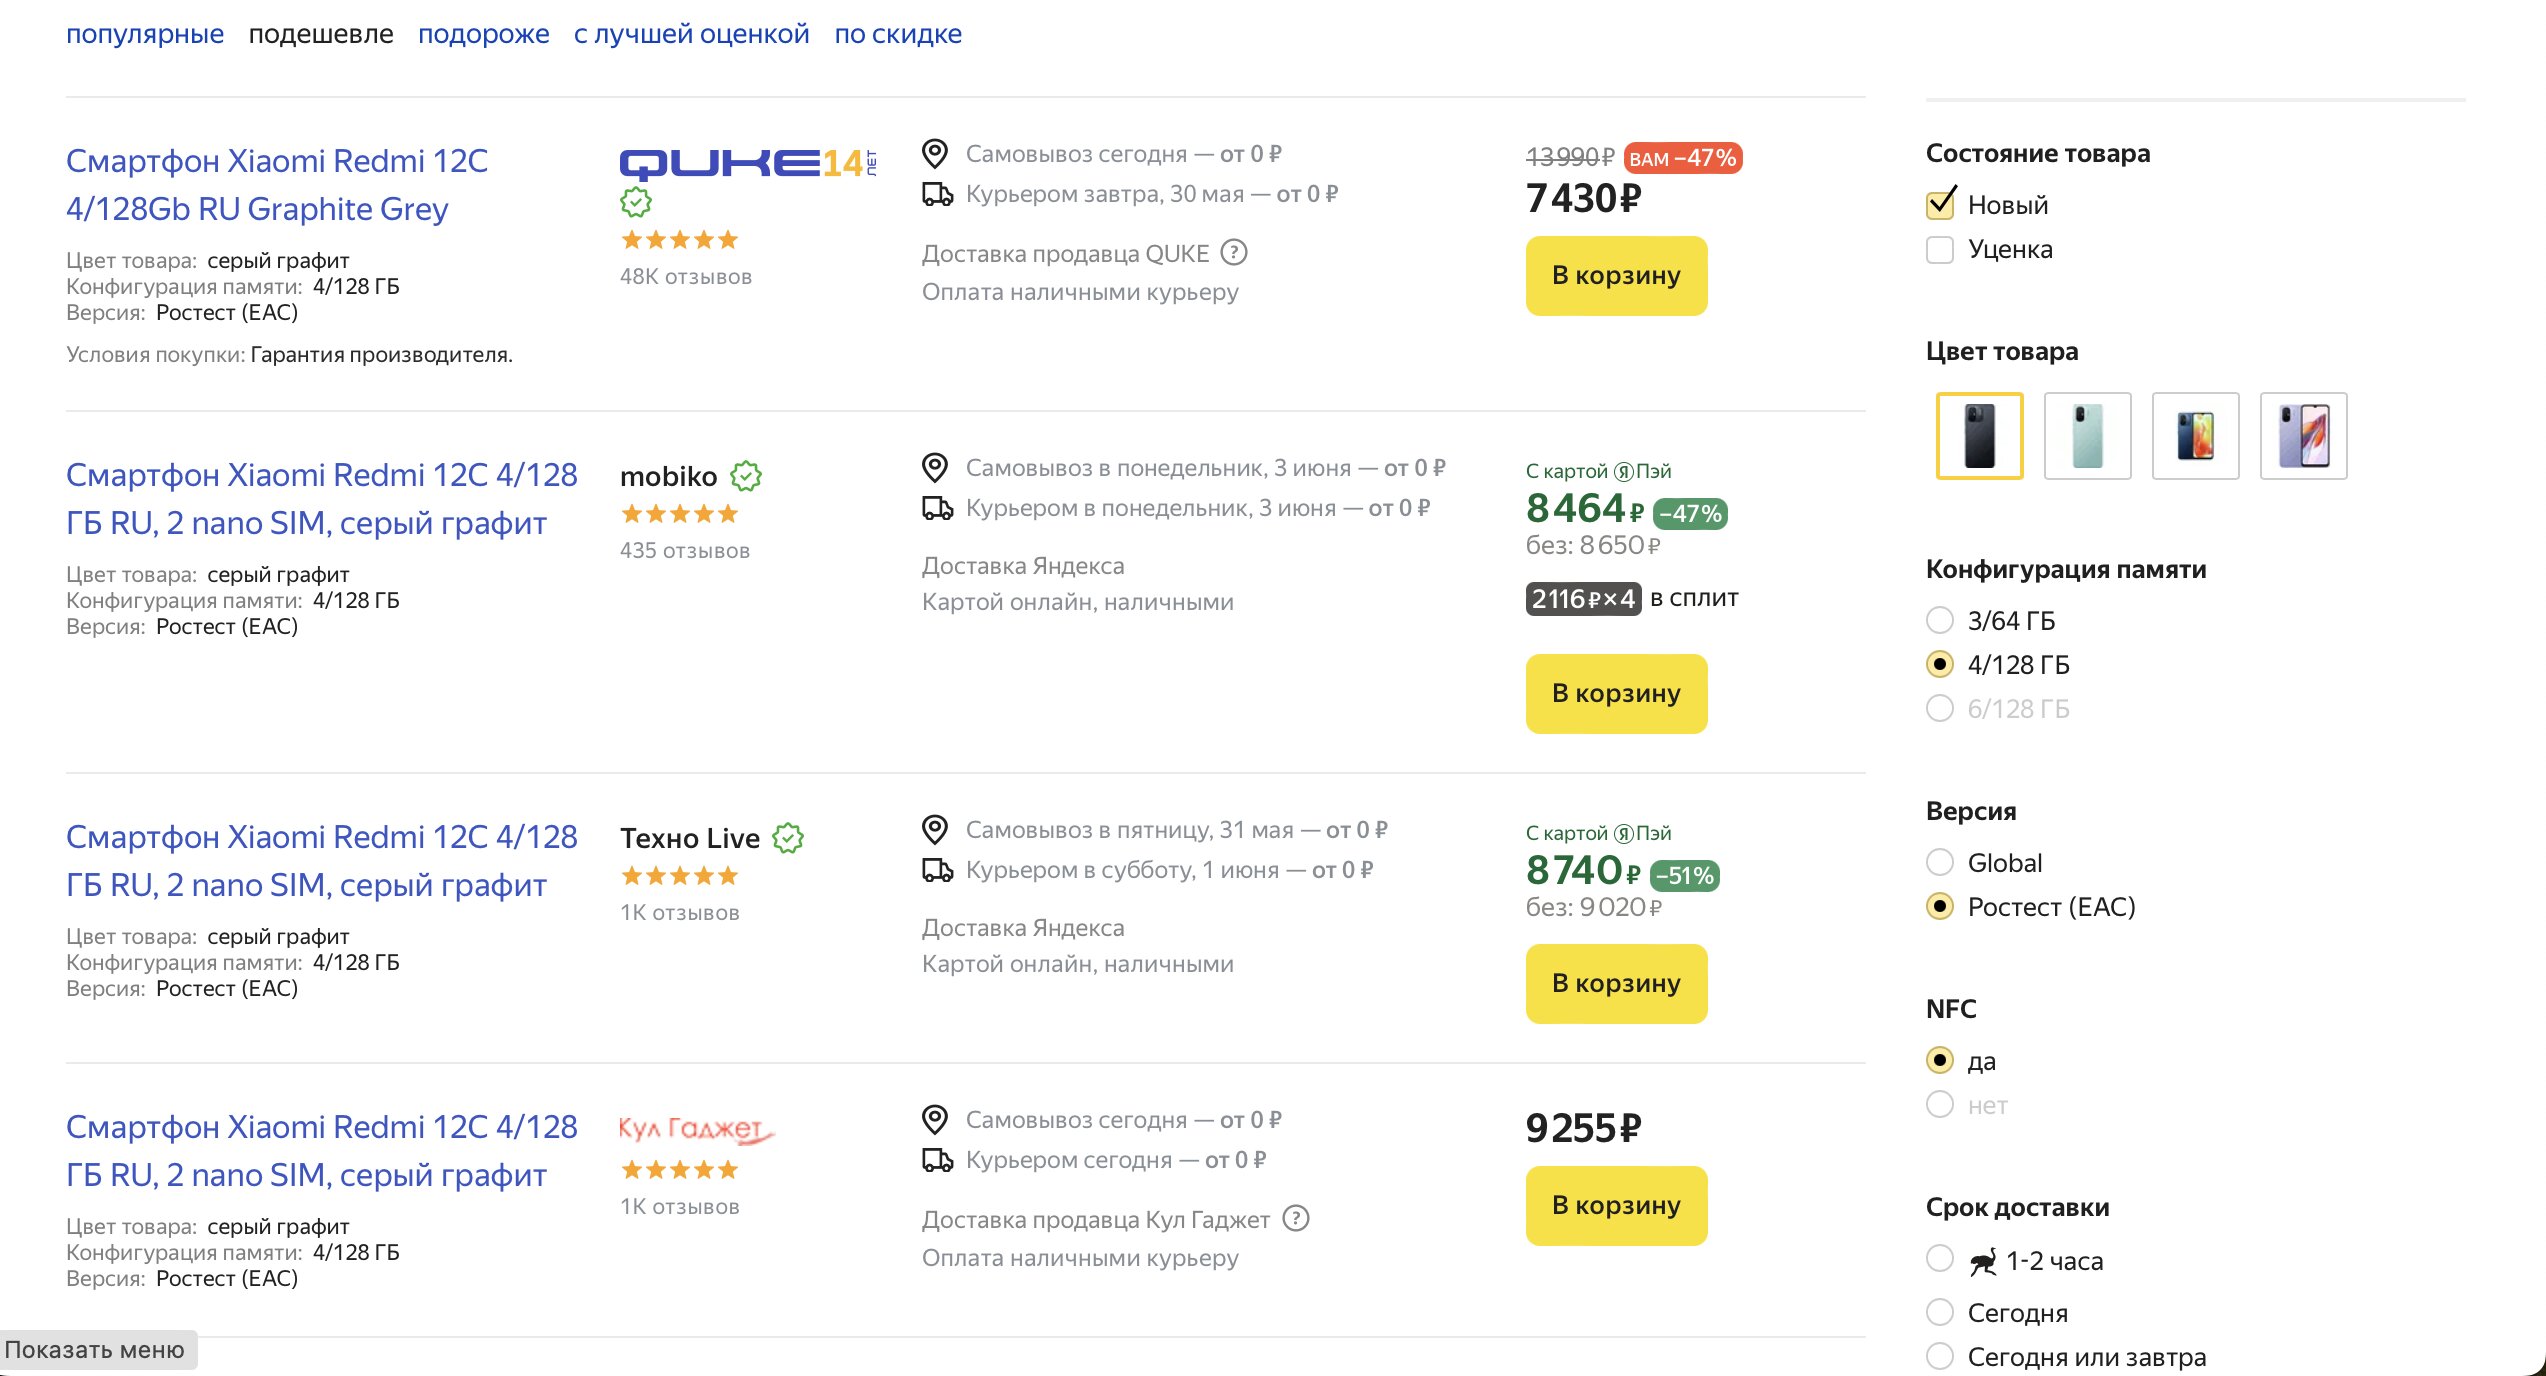Click the help icon beside Доставка продавца Кул Гаджет
Image resolution: width=2546 pixels, height=1376 pixels.
pos(1296,1218)
